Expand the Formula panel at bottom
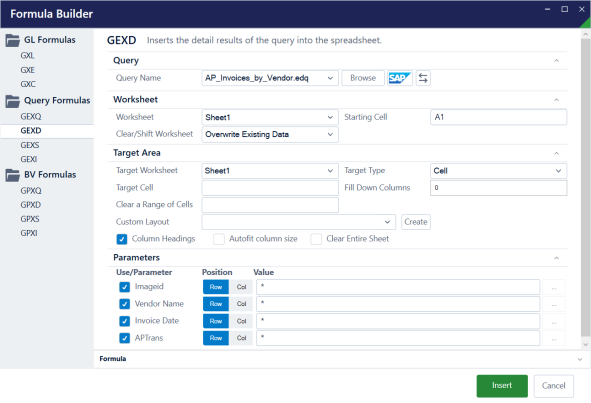This screenshot has height=403, width=591. pyautogui.click(x=579, y=359)
